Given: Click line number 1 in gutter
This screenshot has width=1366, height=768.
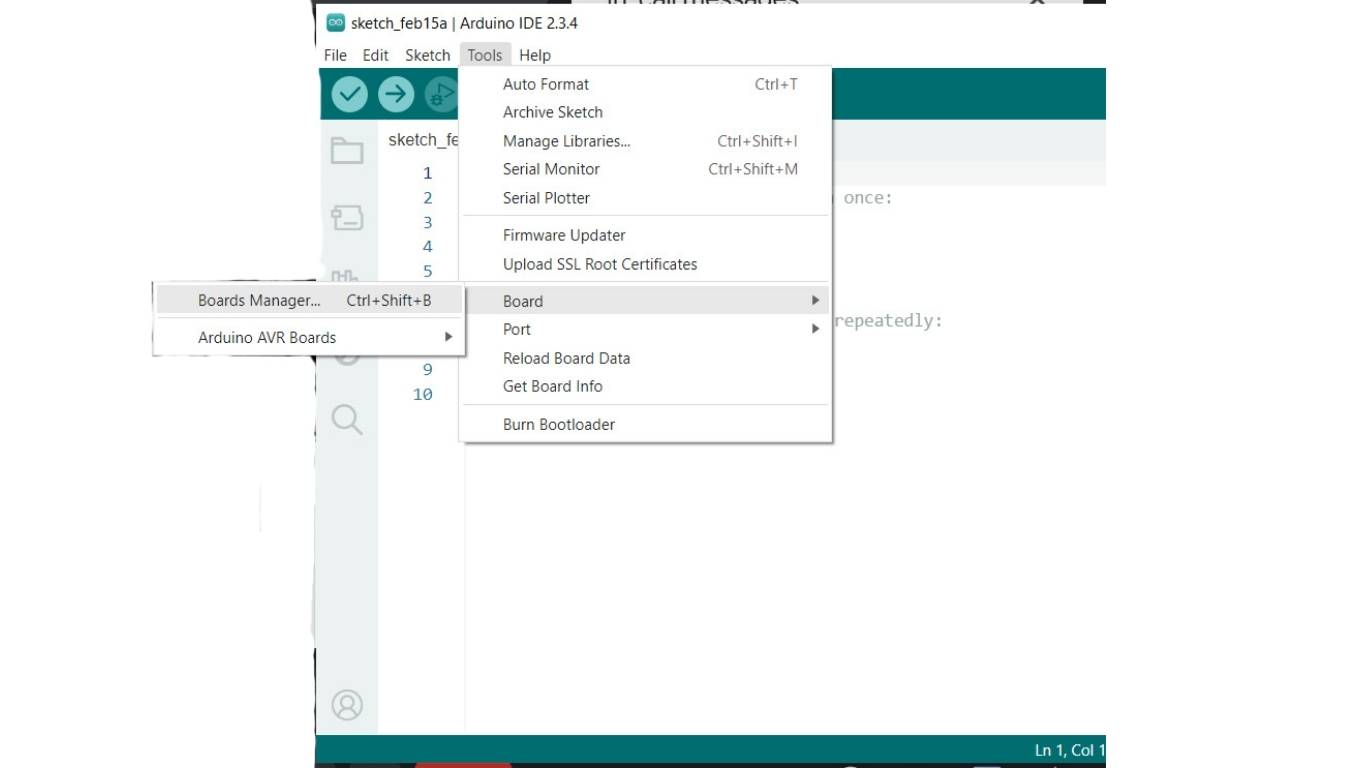Looking at the screenshot, I should coord(427,173).
